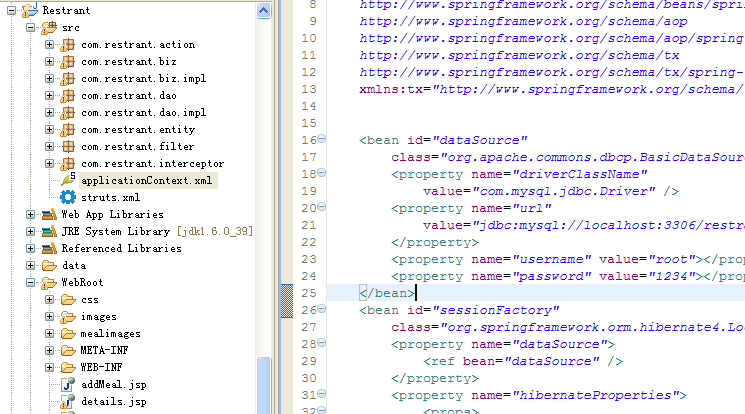745x414 pixels.
Task: Click the com.restrant.filter package icon
Action: point(68,146)
